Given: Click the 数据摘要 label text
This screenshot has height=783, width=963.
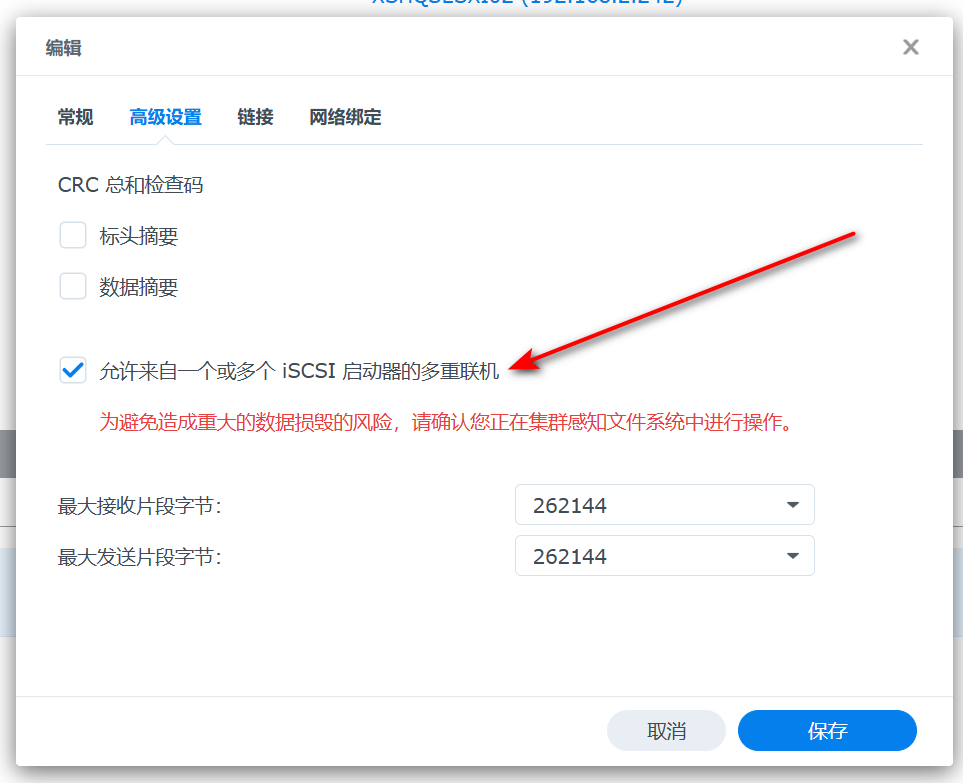Looking at the screenshot, I should click(139, 288).
